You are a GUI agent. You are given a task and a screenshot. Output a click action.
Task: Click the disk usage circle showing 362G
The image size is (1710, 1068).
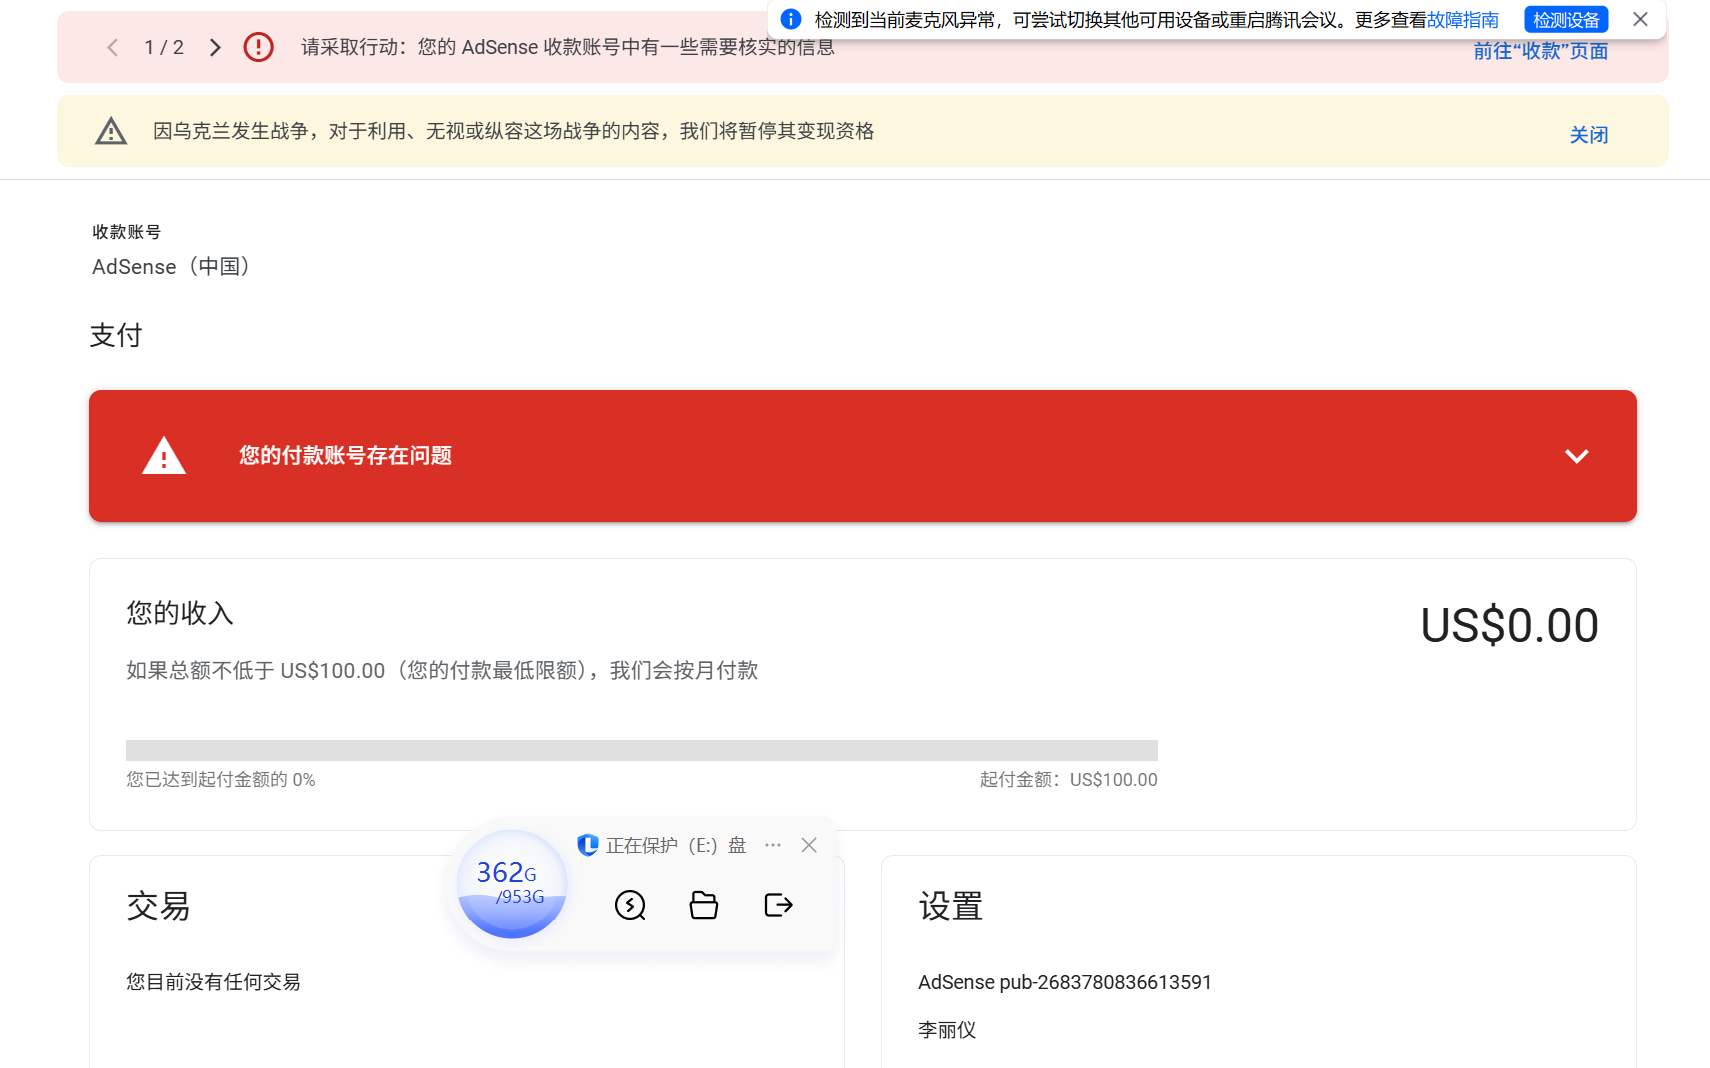coord(511,884)
